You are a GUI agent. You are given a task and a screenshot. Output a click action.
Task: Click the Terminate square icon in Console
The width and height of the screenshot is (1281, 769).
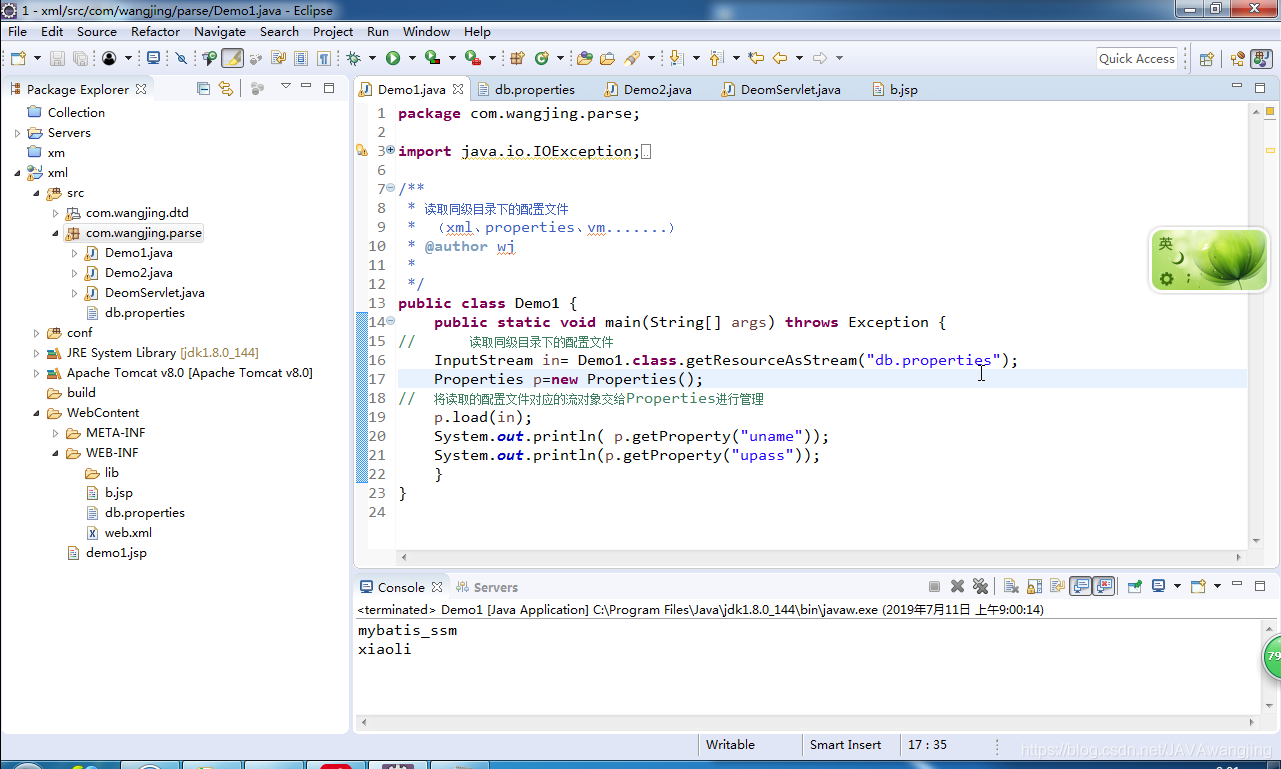click(x=934, y=587)
